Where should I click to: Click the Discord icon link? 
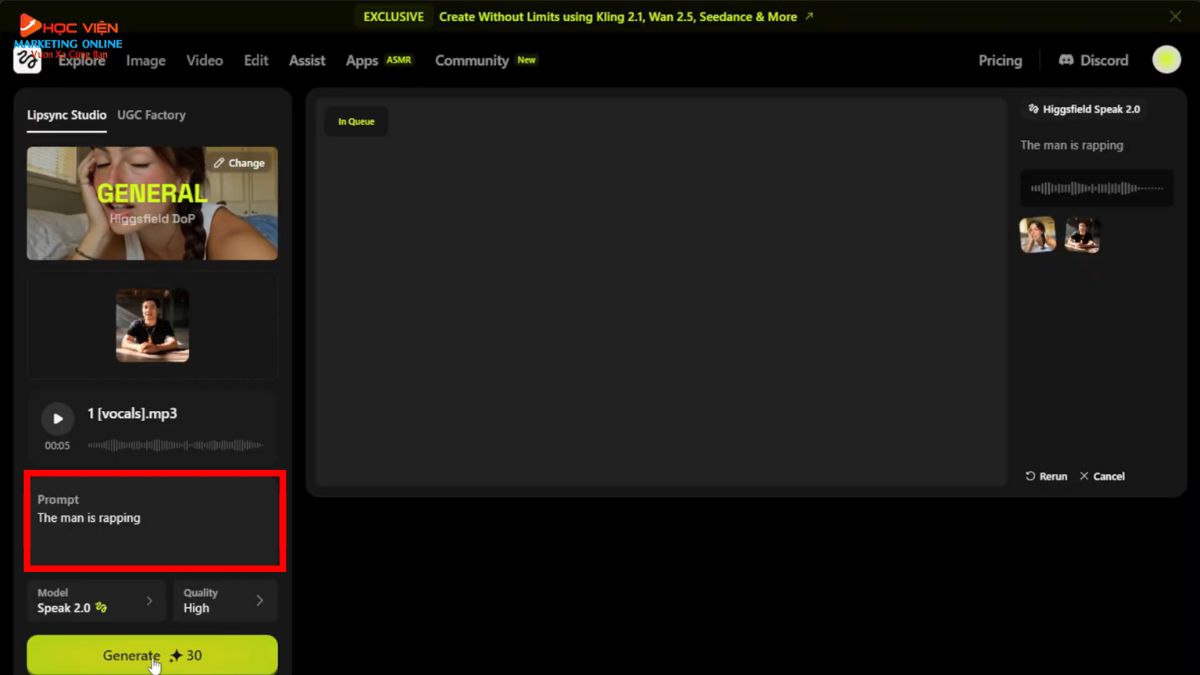1066,60
